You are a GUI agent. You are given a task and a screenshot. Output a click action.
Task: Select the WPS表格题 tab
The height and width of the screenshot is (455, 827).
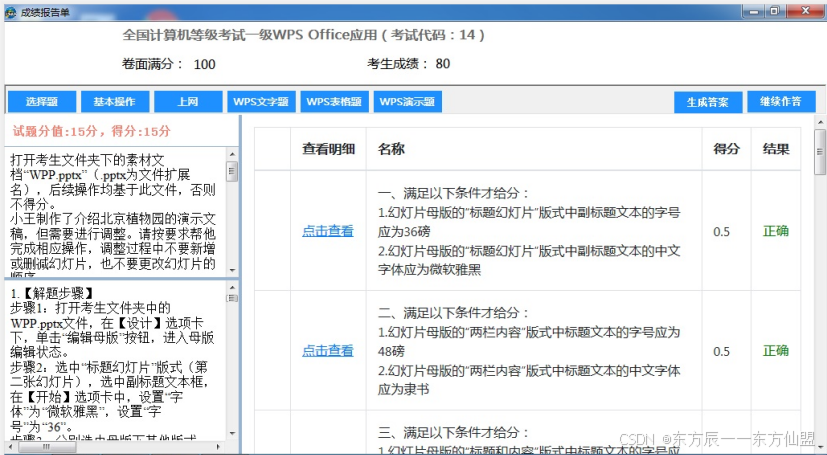tap(334, 102)
